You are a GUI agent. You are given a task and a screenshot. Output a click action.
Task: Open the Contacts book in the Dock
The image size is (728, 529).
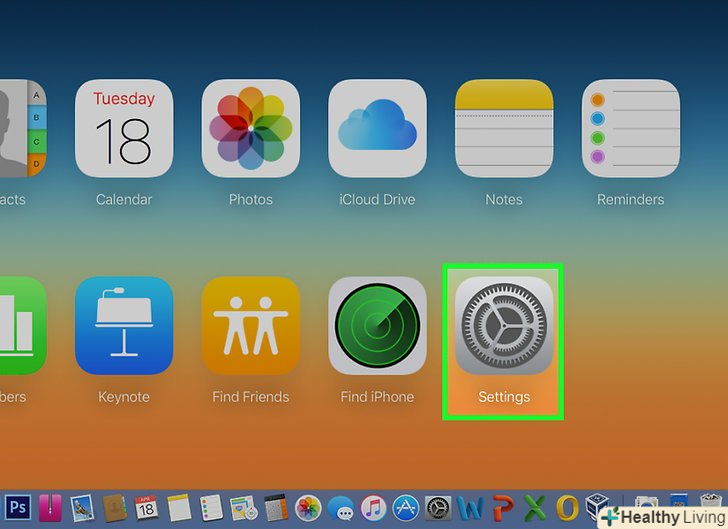click(115, 508)
